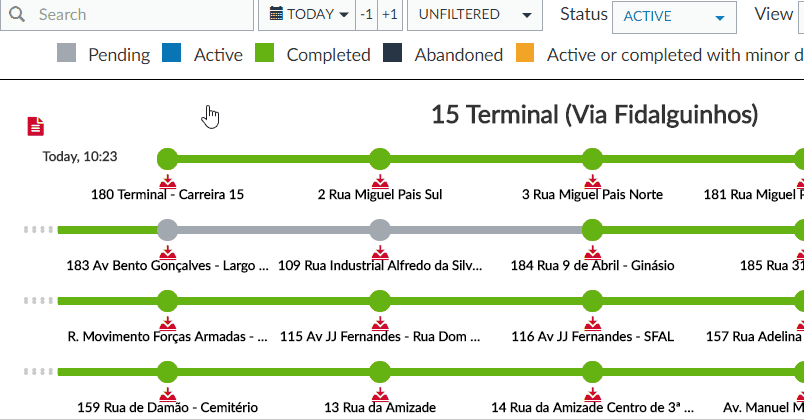Click the red document icon beside route title

[x=36, y=126]
